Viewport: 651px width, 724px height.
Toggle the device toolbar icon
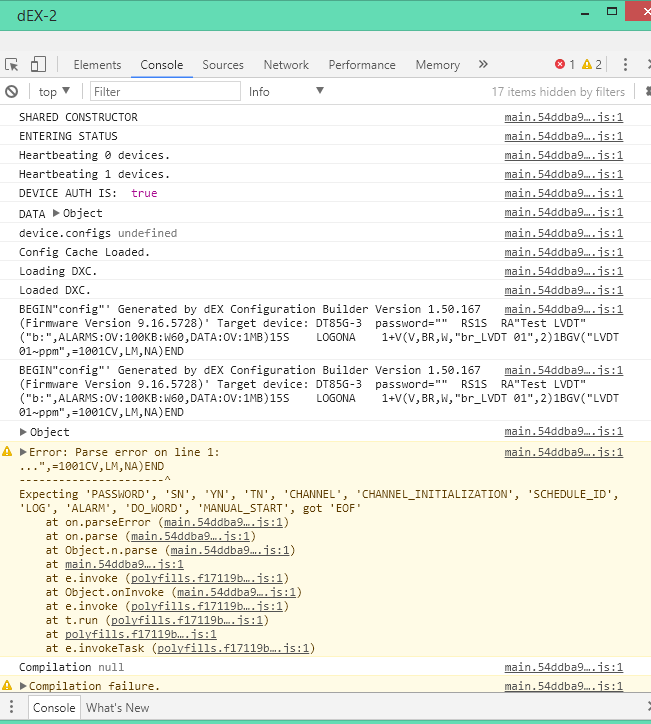click(38, 65)
